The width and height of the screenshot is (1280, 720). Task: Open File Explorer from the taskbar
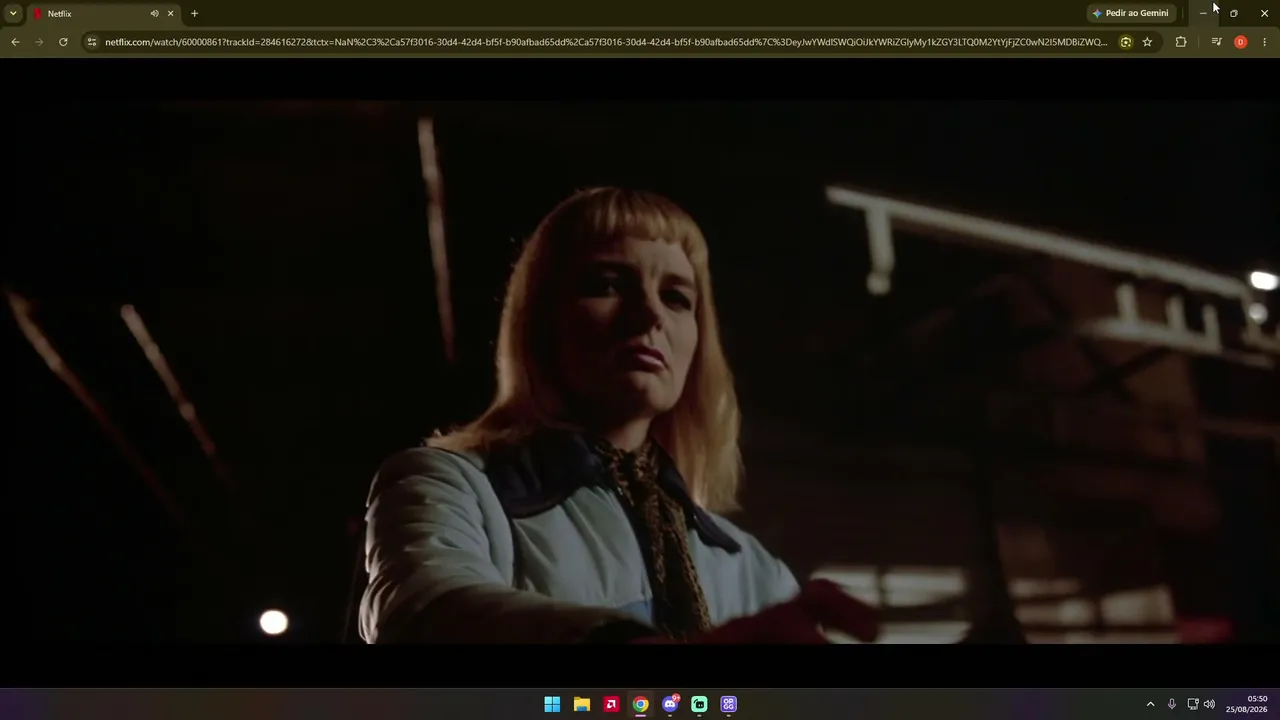(x=582, y=704)
